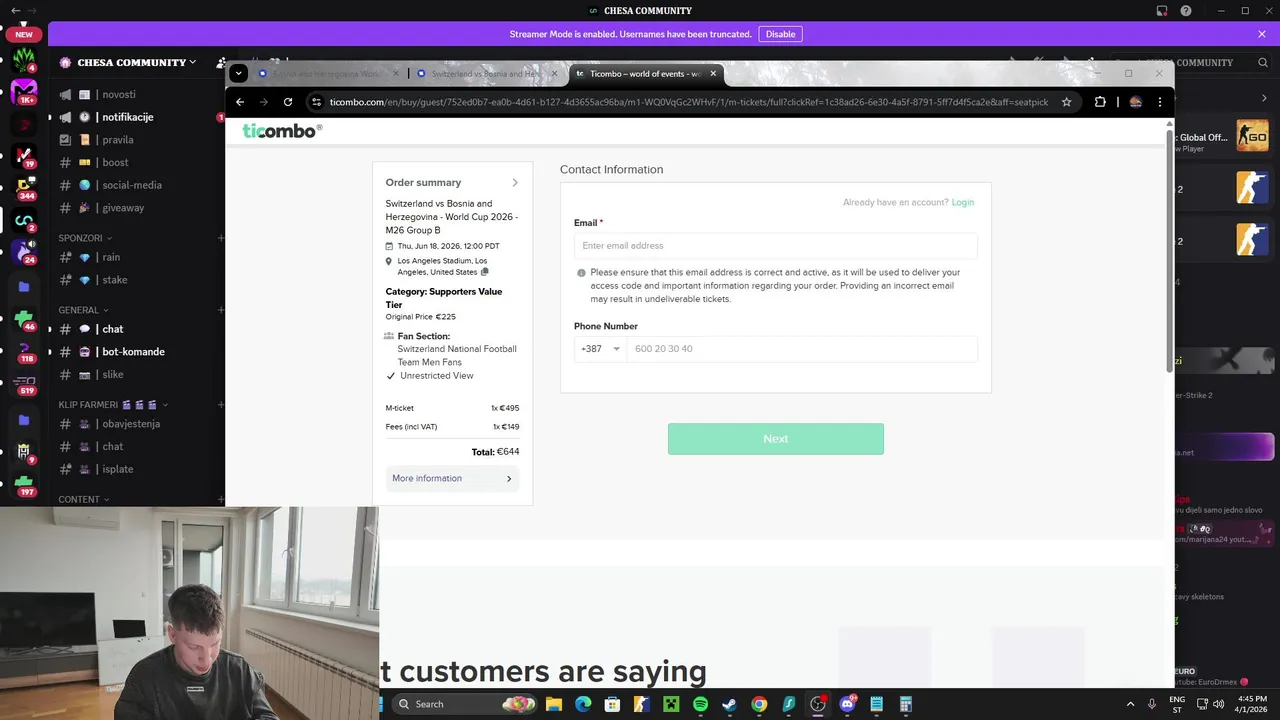
Task: Open the social-media channel
Action: [x=133, y=185]
